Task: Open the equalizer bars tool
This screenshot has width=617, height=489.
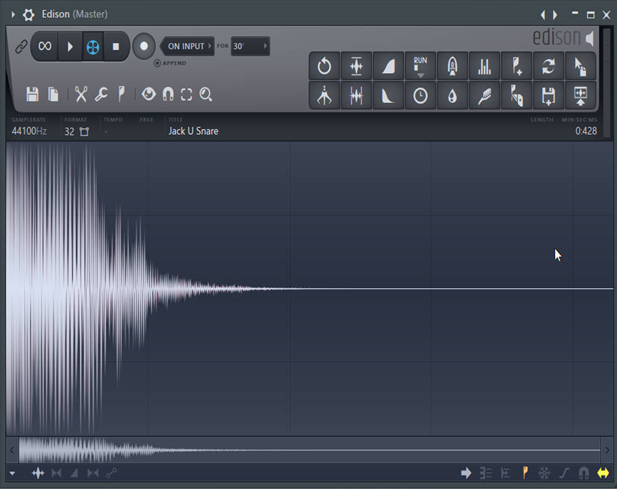Action: point(484,66)
